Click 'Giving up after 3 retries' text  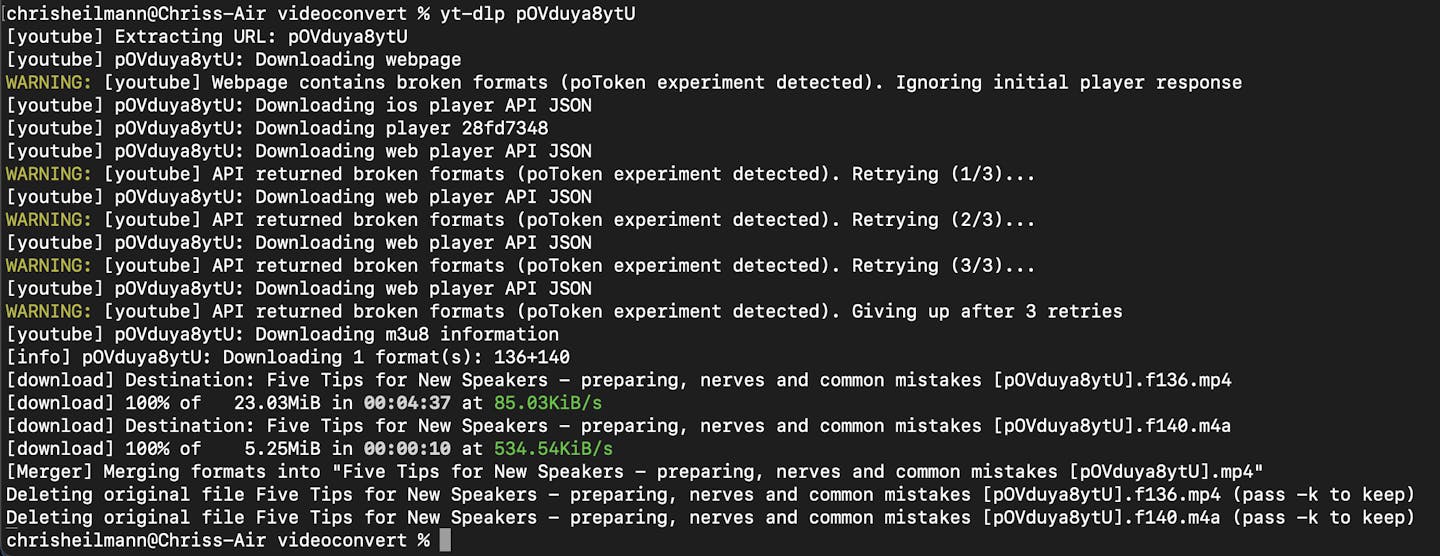coord(986,311)
